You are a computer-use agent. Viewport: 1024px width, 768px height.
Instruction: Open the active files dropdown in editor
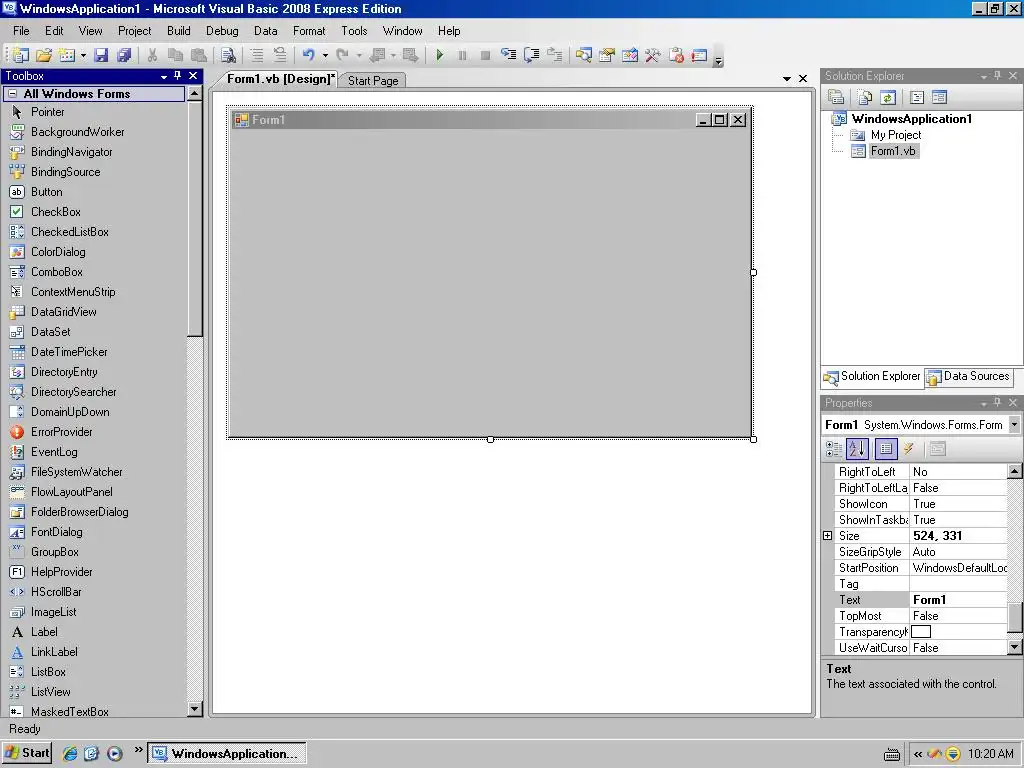pyautogui.click(x=787, y=78)
